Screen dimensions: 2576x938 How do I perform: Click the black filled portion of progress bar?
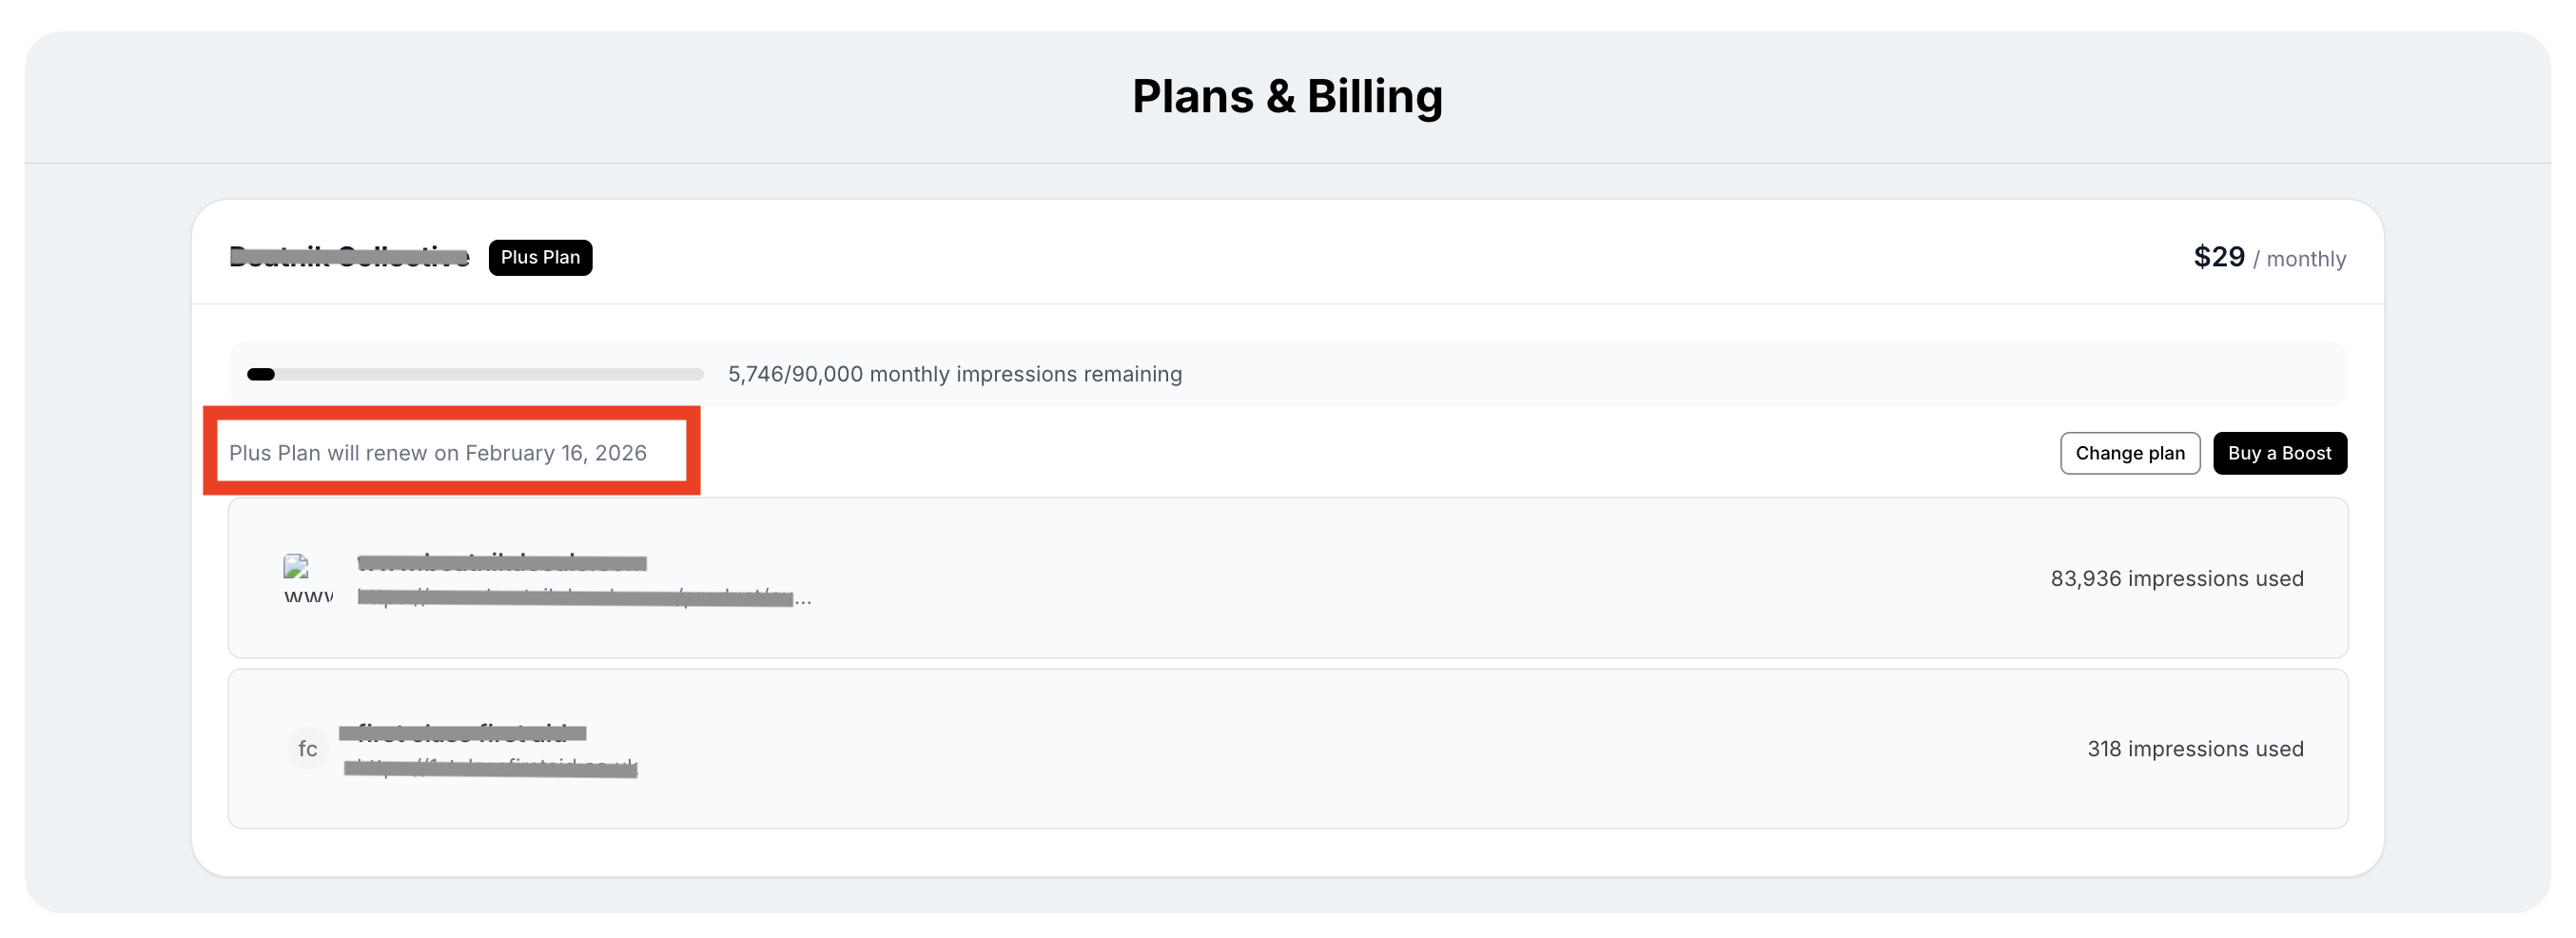click(x=261, y=374)
